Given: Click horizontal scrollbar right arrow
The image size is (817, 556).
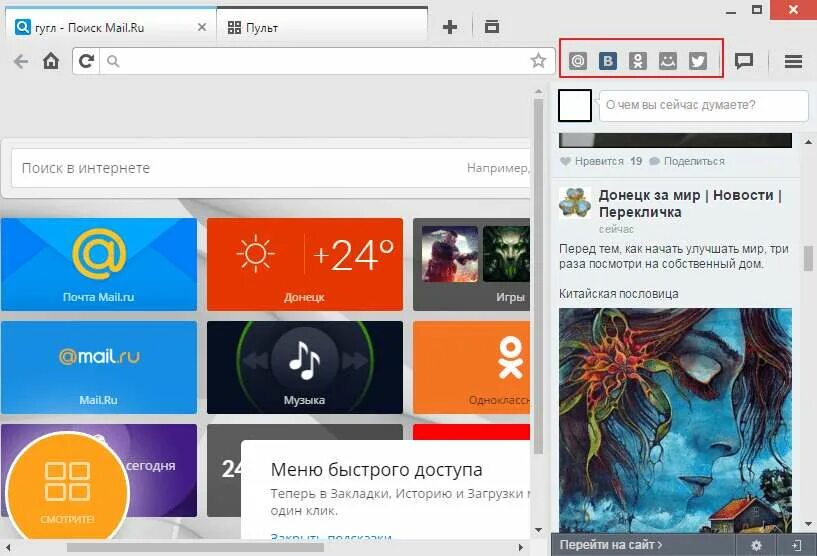Looking at the screenshot, I should (x=521, y=548).
